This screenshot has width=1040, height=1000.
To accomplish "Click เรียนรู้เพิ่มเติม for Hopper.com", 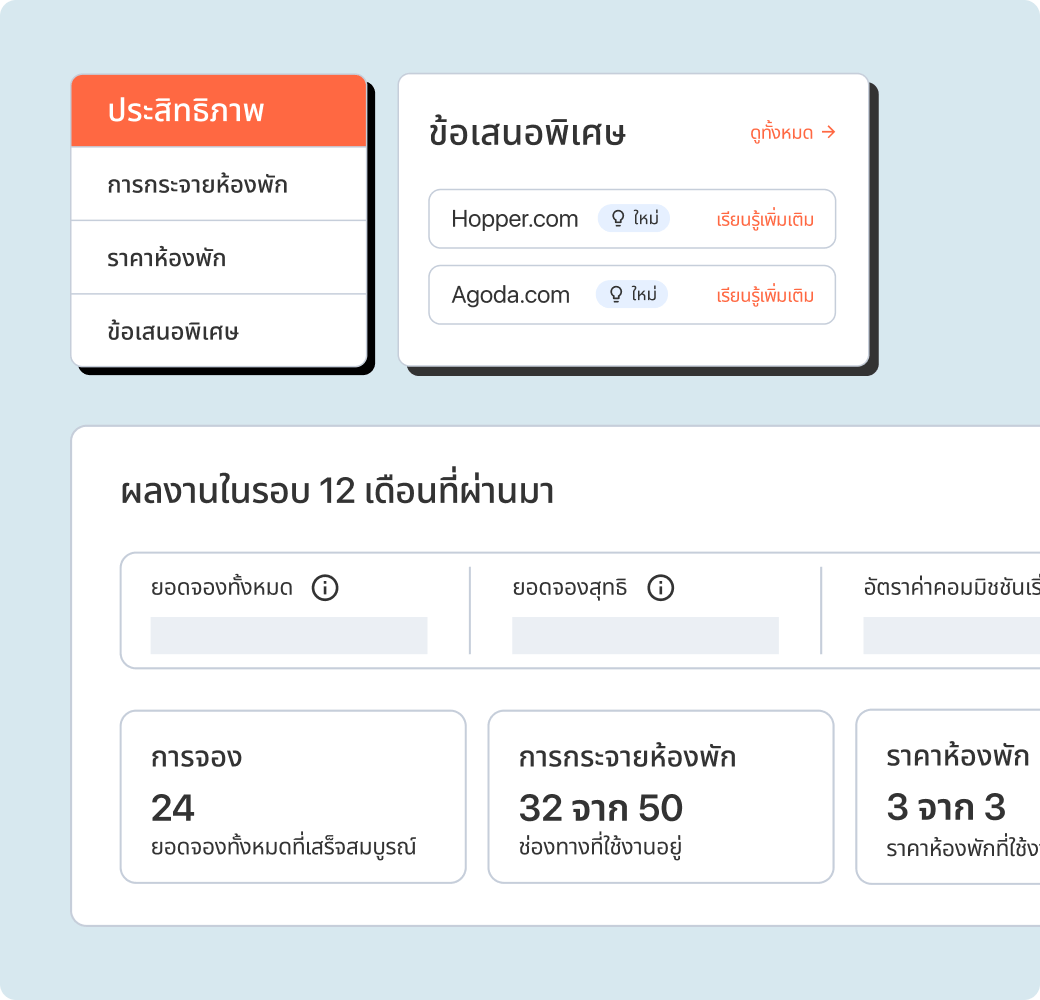I will click(x=765, y=219).
